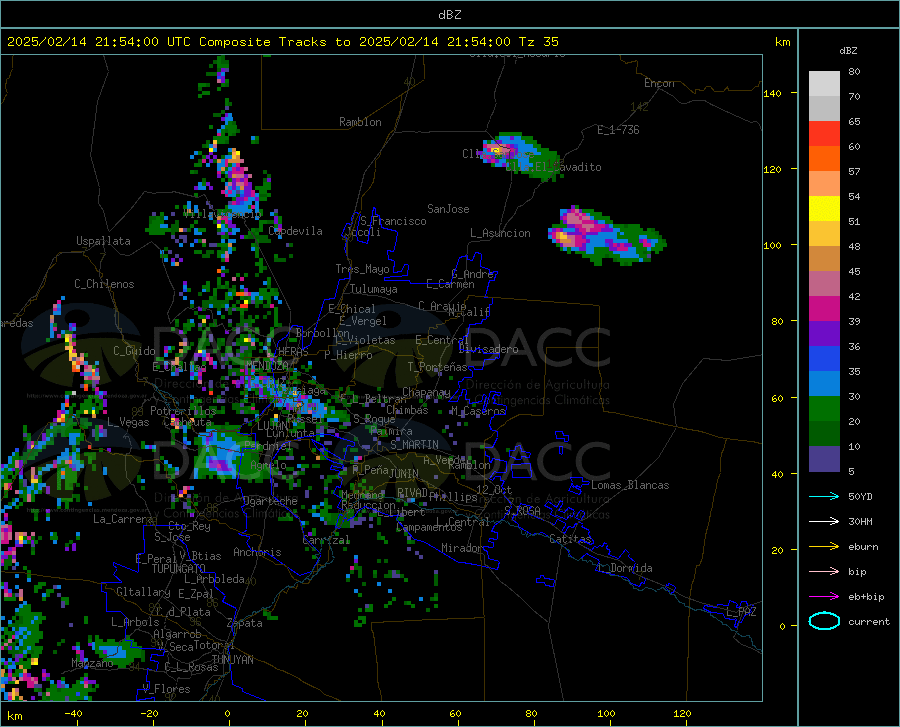Click the -40 km tick on bottom axis
This screenshot has width=900, height=727.
pos(73,713)
